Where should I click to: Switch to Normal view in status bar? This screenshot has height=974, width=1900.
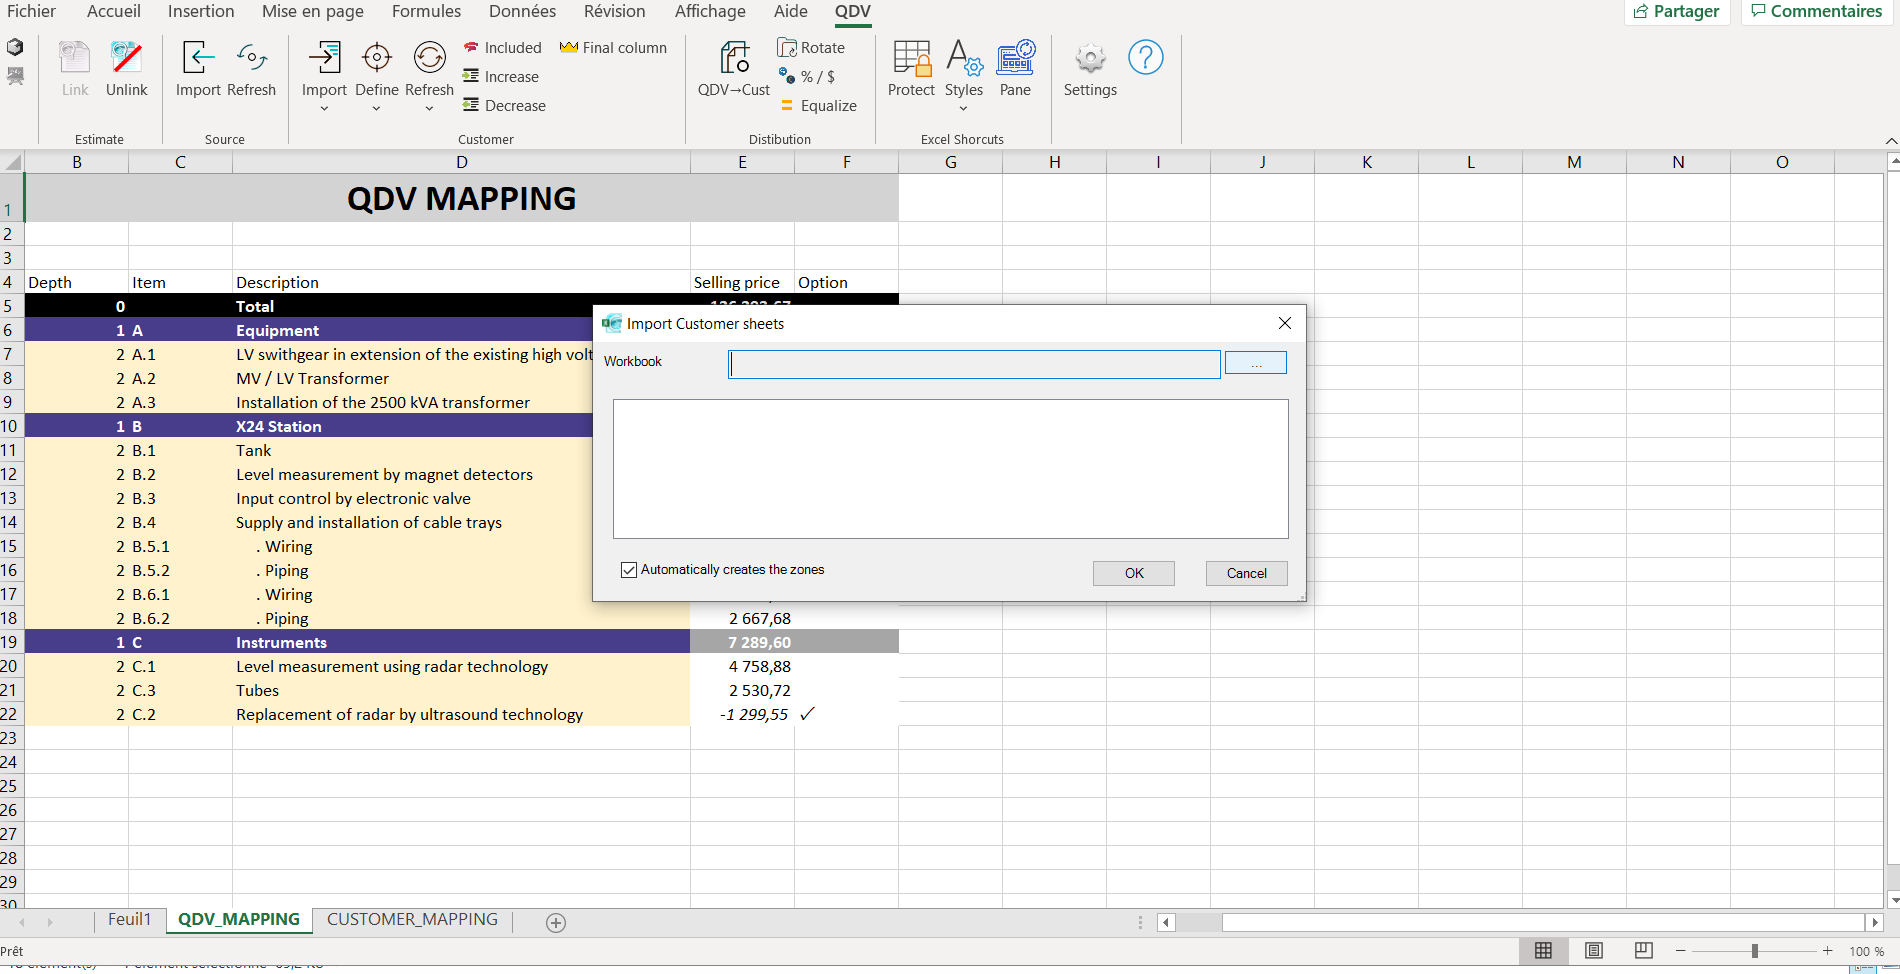pyautogui.click(x=1544, y=950)
